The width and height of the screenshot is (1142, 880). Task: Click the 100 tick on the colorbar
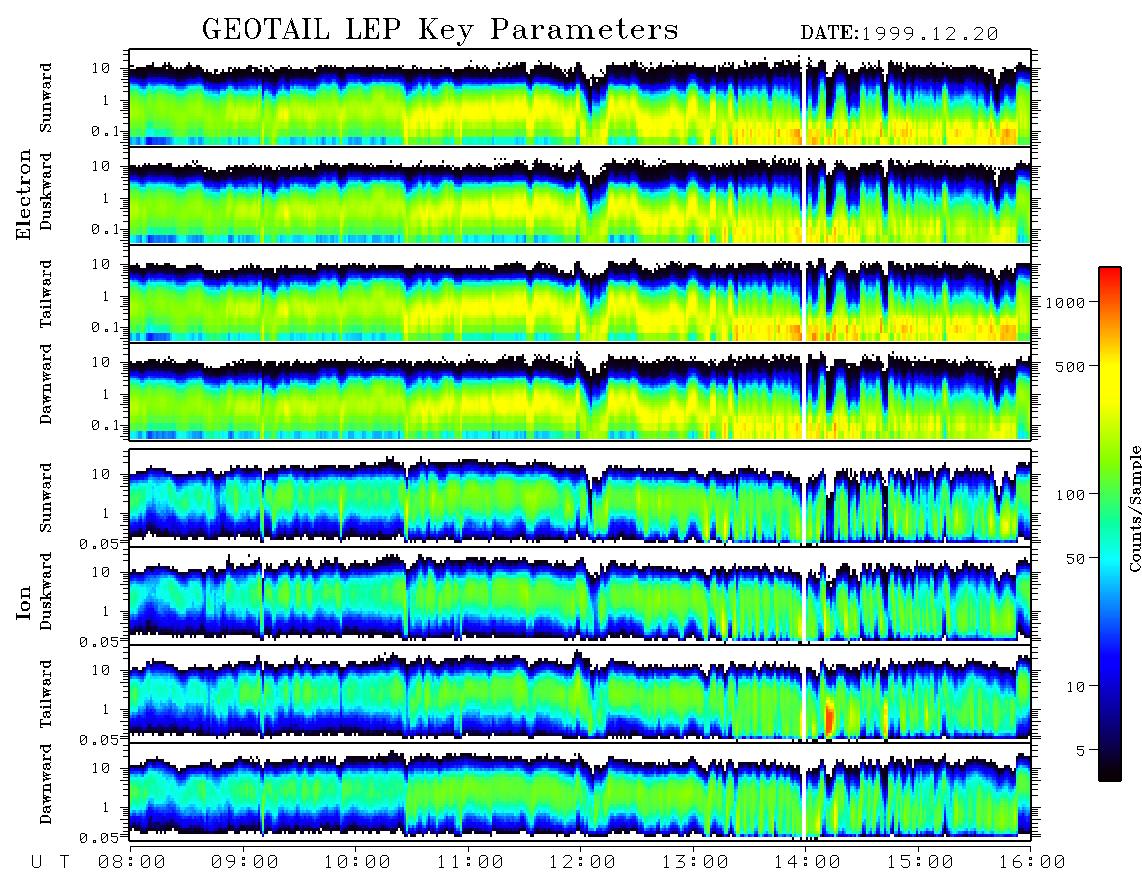(x=1070, y=495)
